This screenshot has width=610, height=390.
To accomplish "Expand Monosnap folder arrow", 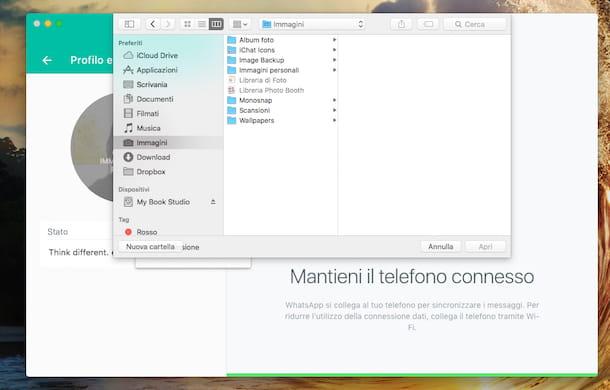I will [x=334, y=100].
